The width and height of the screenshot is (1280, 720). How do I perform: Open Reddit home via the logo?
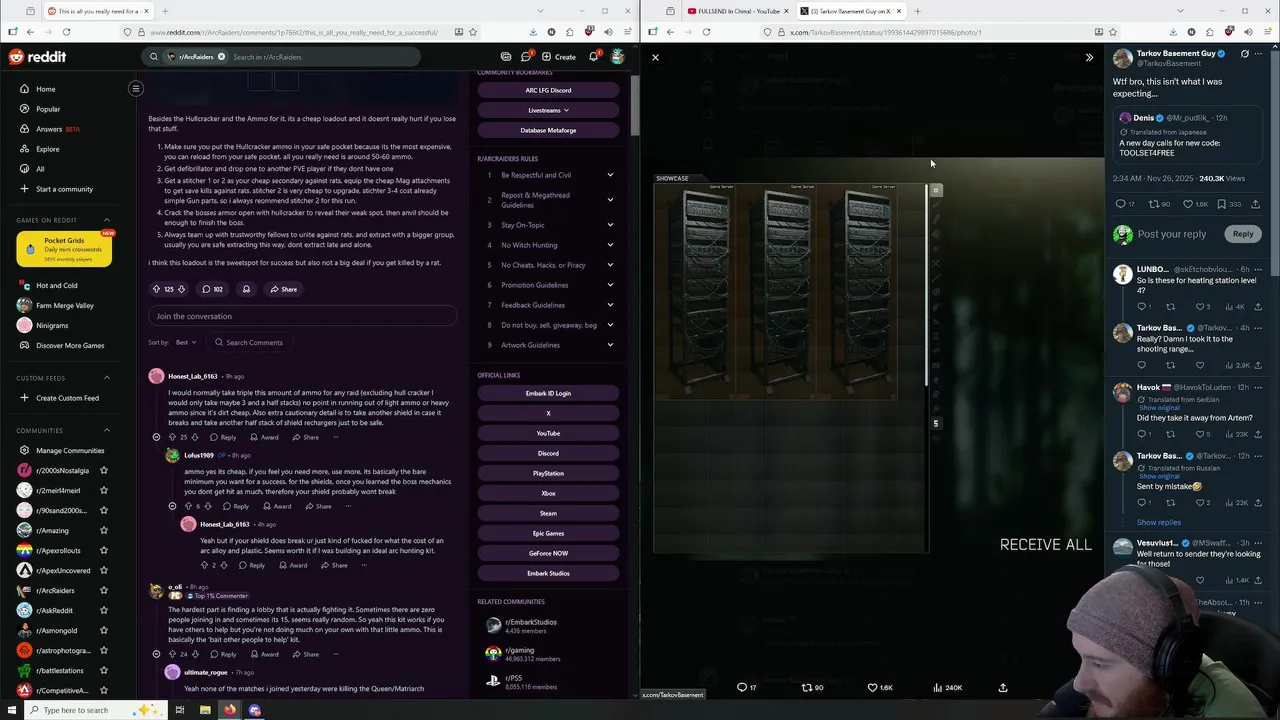pyautogui.click(x=37, y=57)
